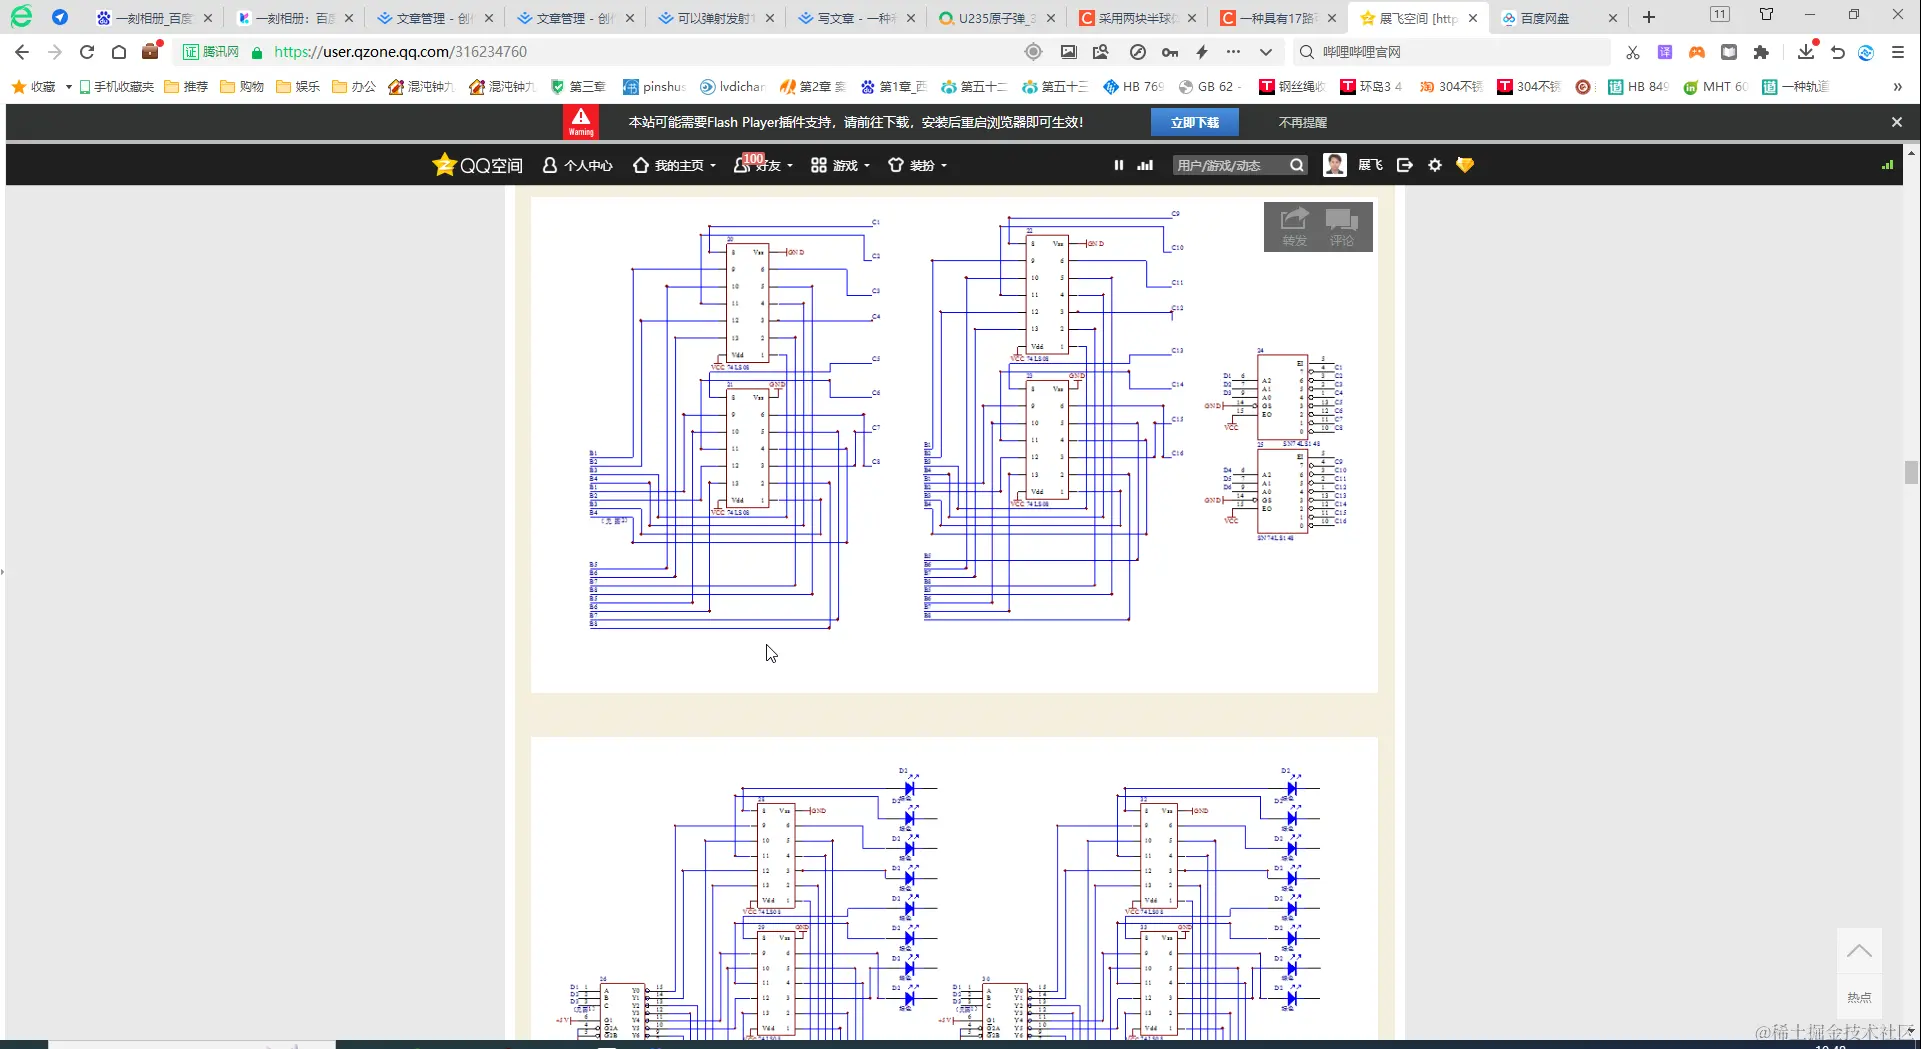Viewport: 1921px width, 1049px height.
Task: Open the yellow diamond VIP icon
Action: click(x=1465, y=165)
